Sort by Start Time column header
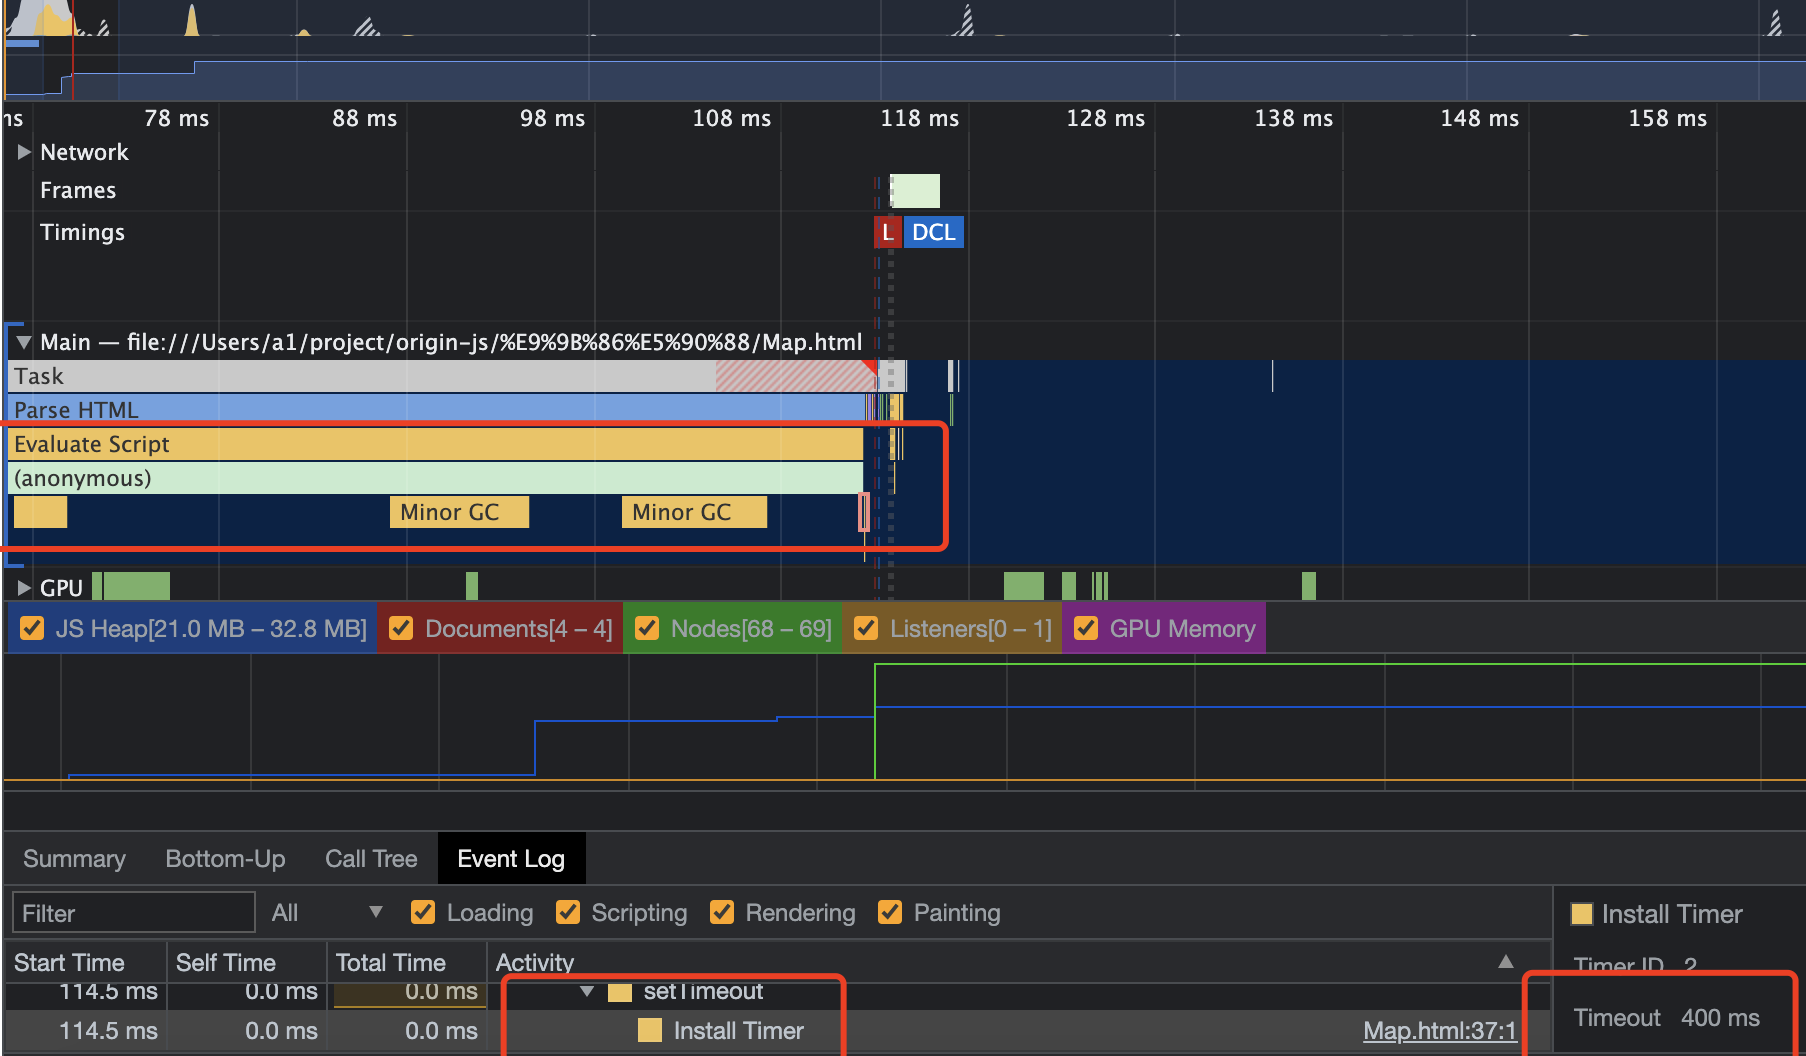This screenshot has height=1056, width=1806. [85, 962]
